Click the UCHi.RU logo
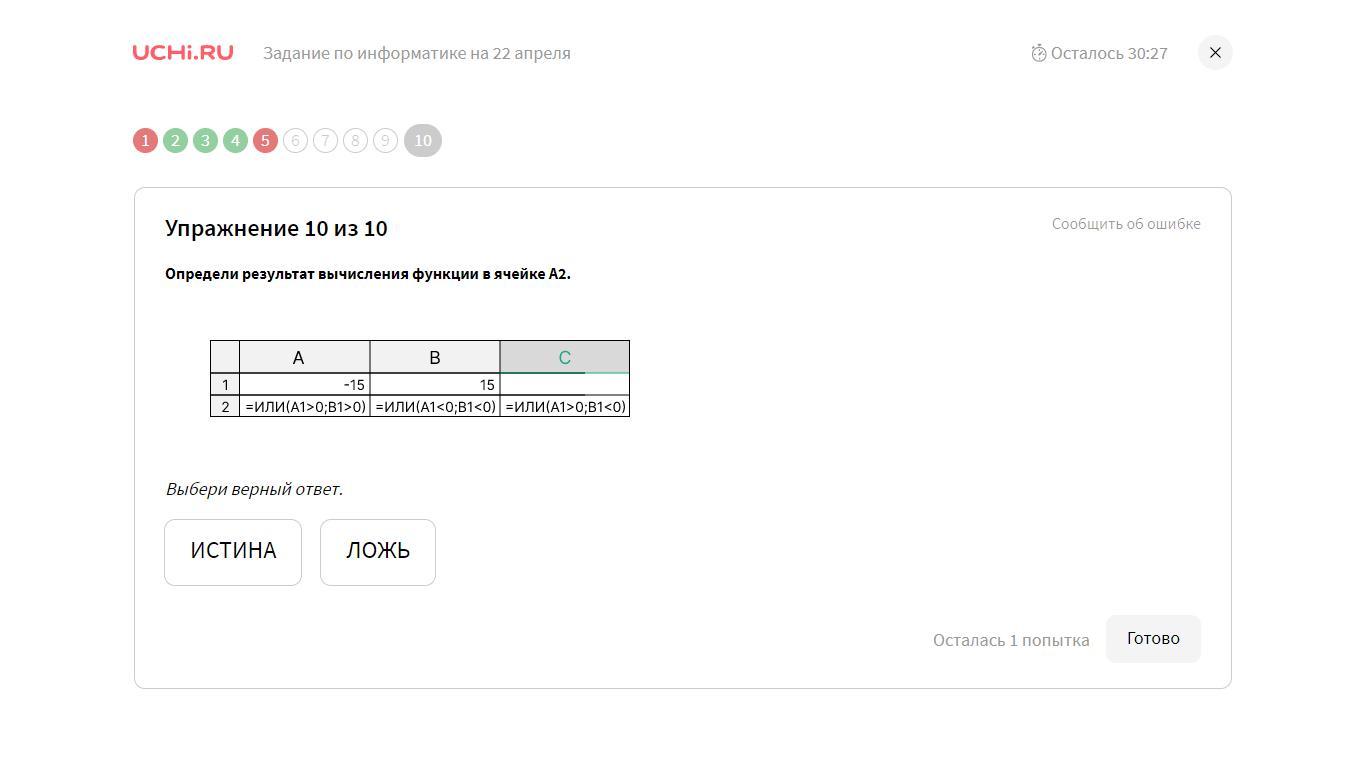The width and height of the screenshot is (1366, 768). coord(183,53)
